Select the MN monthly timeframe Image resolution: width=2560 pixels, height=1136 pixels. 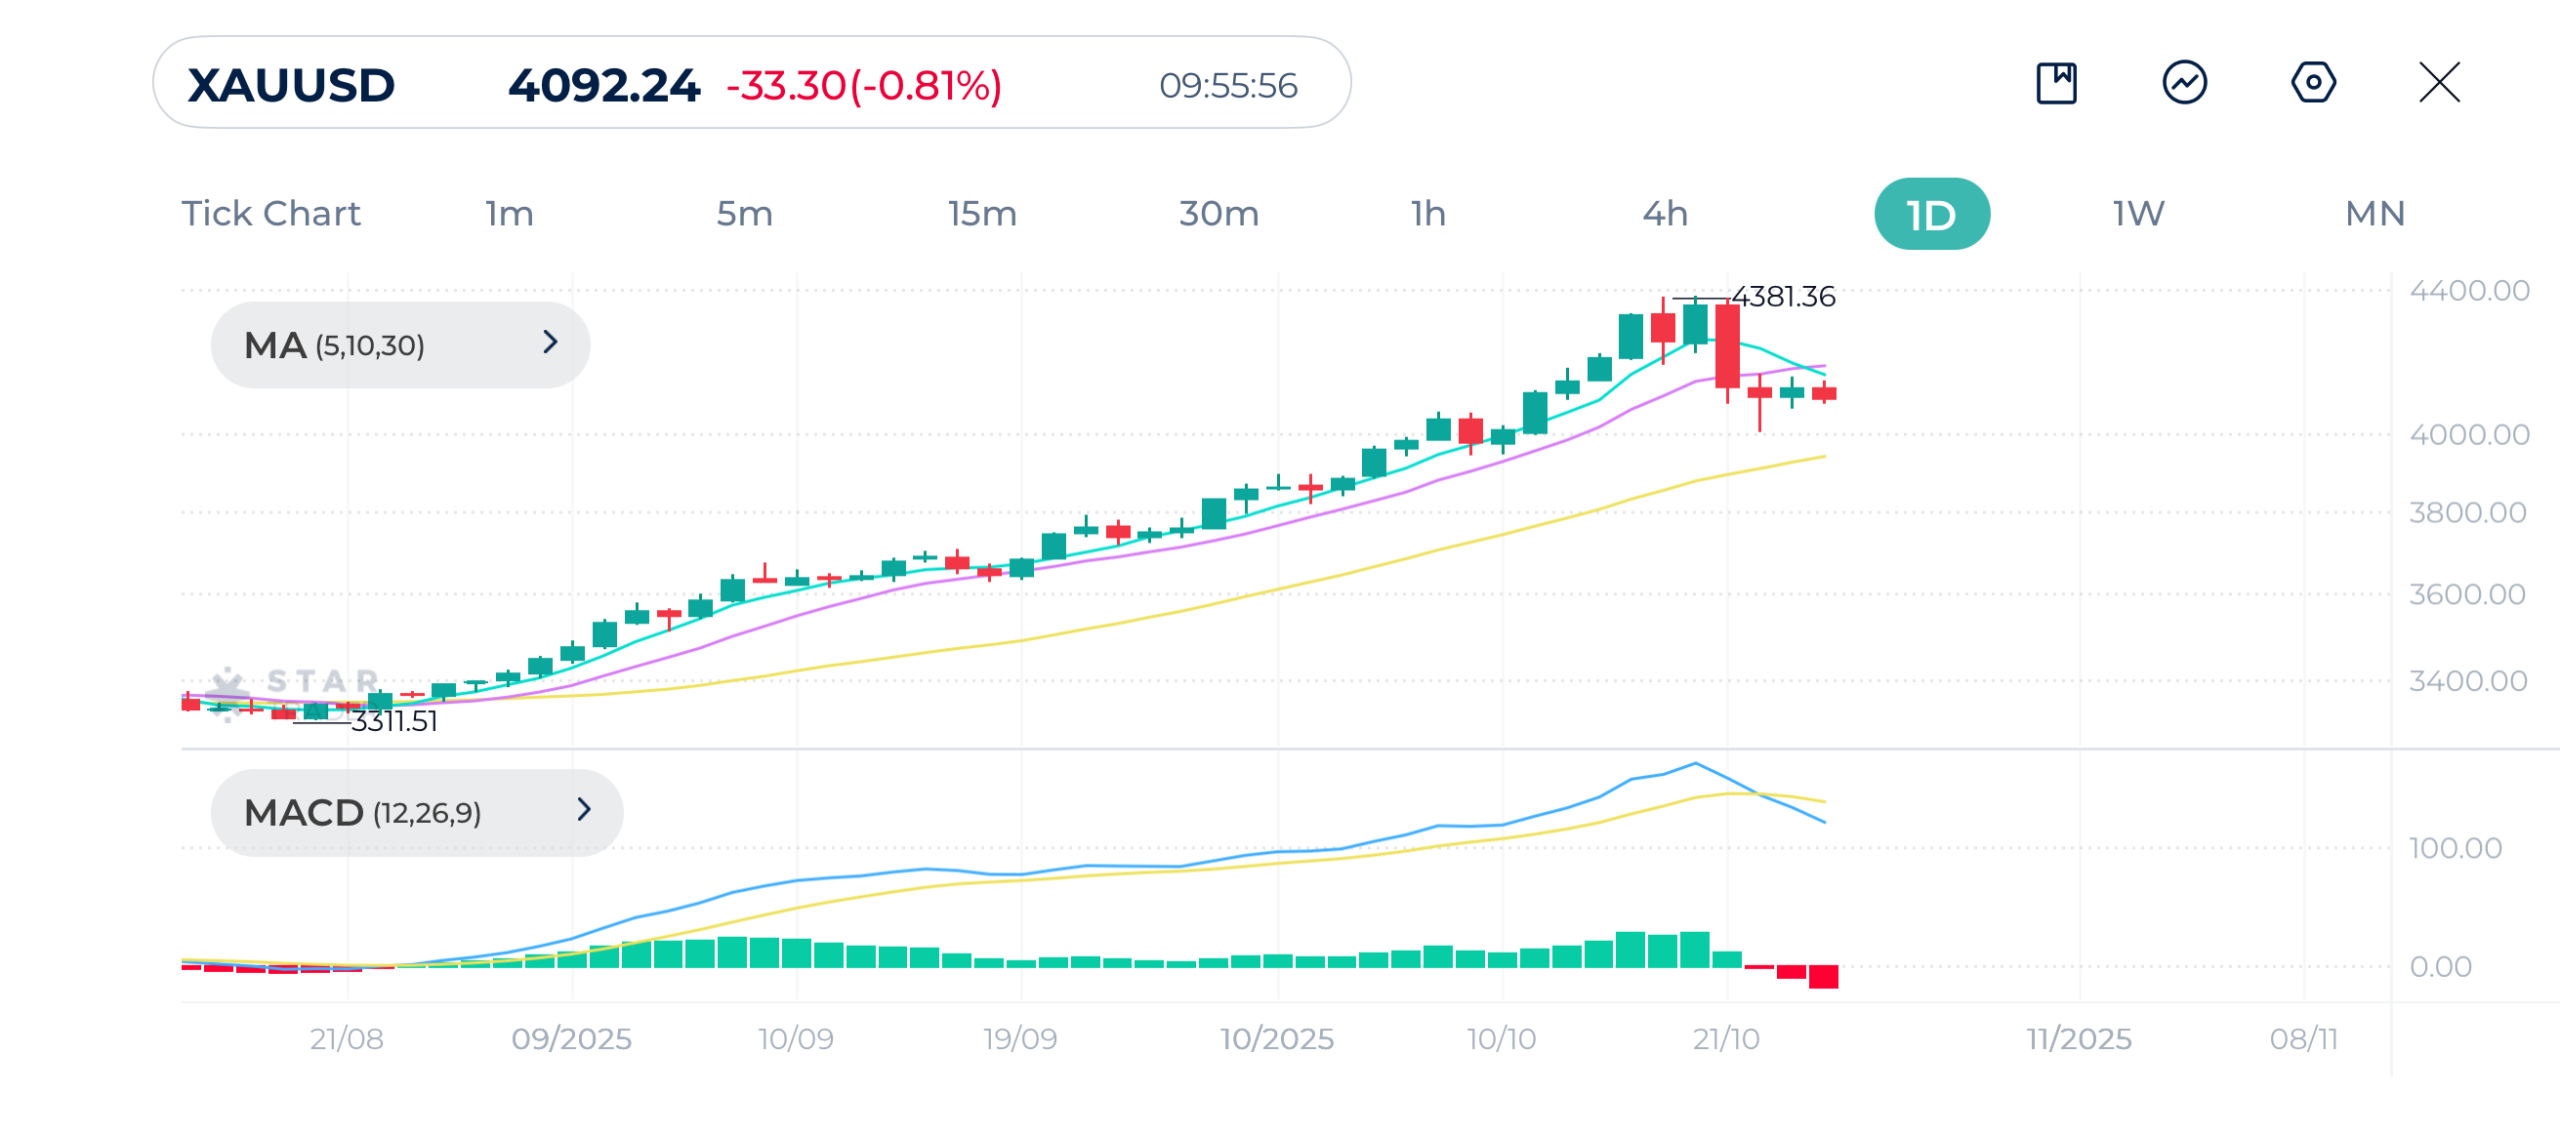2375,214
